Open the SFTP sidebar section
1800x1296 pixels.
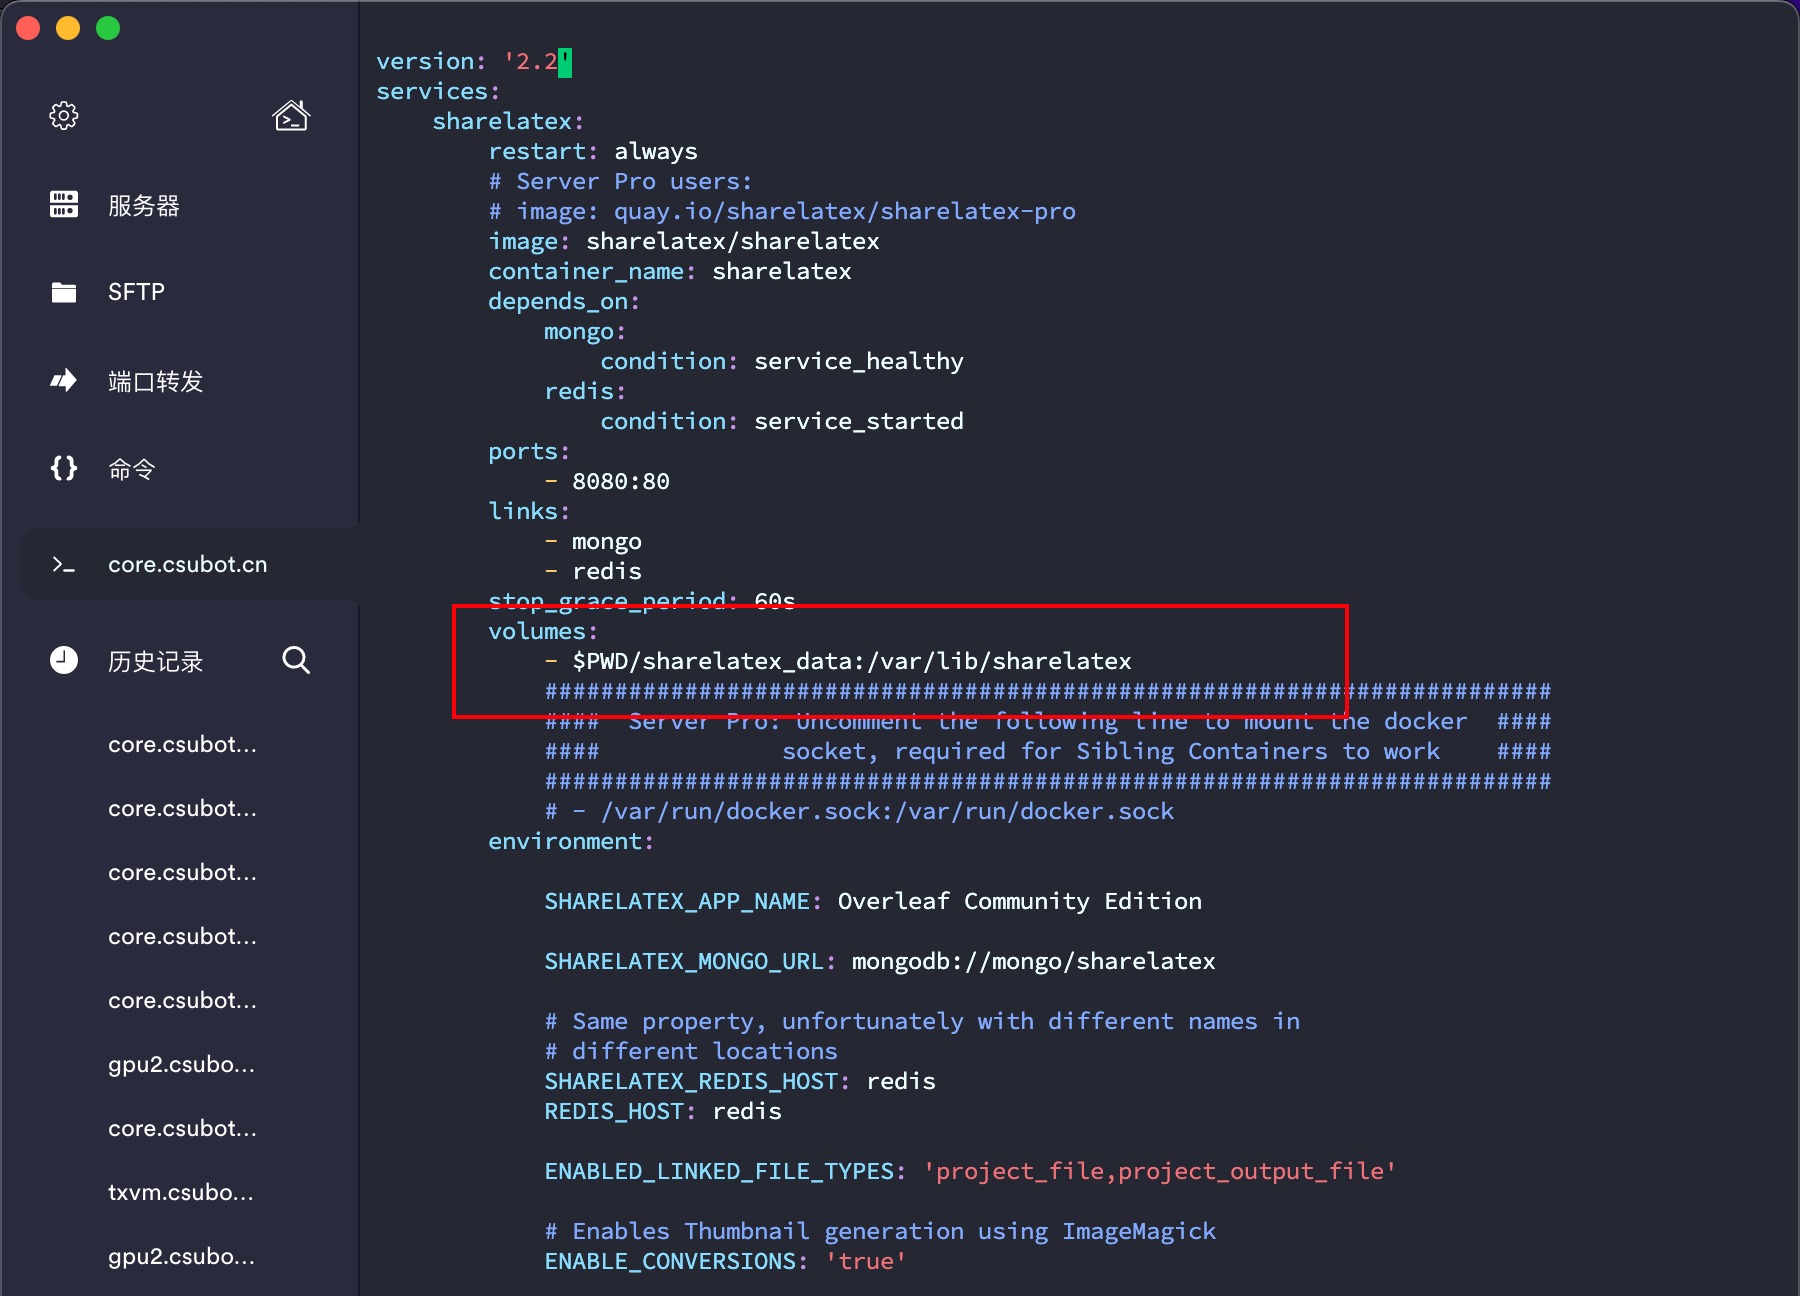click(x=135, y=292)
